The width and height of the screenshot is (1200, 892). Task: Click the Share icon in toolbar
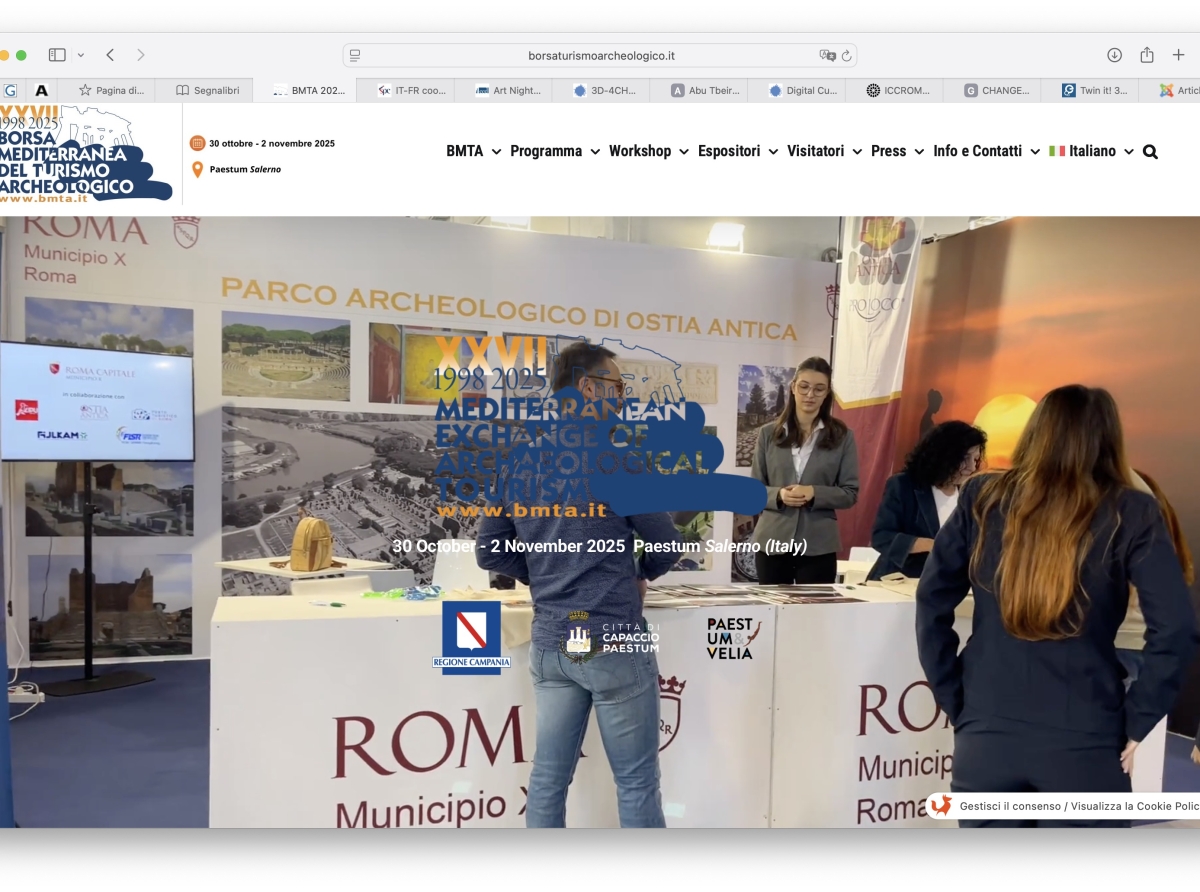click(x=1146, y=55)
